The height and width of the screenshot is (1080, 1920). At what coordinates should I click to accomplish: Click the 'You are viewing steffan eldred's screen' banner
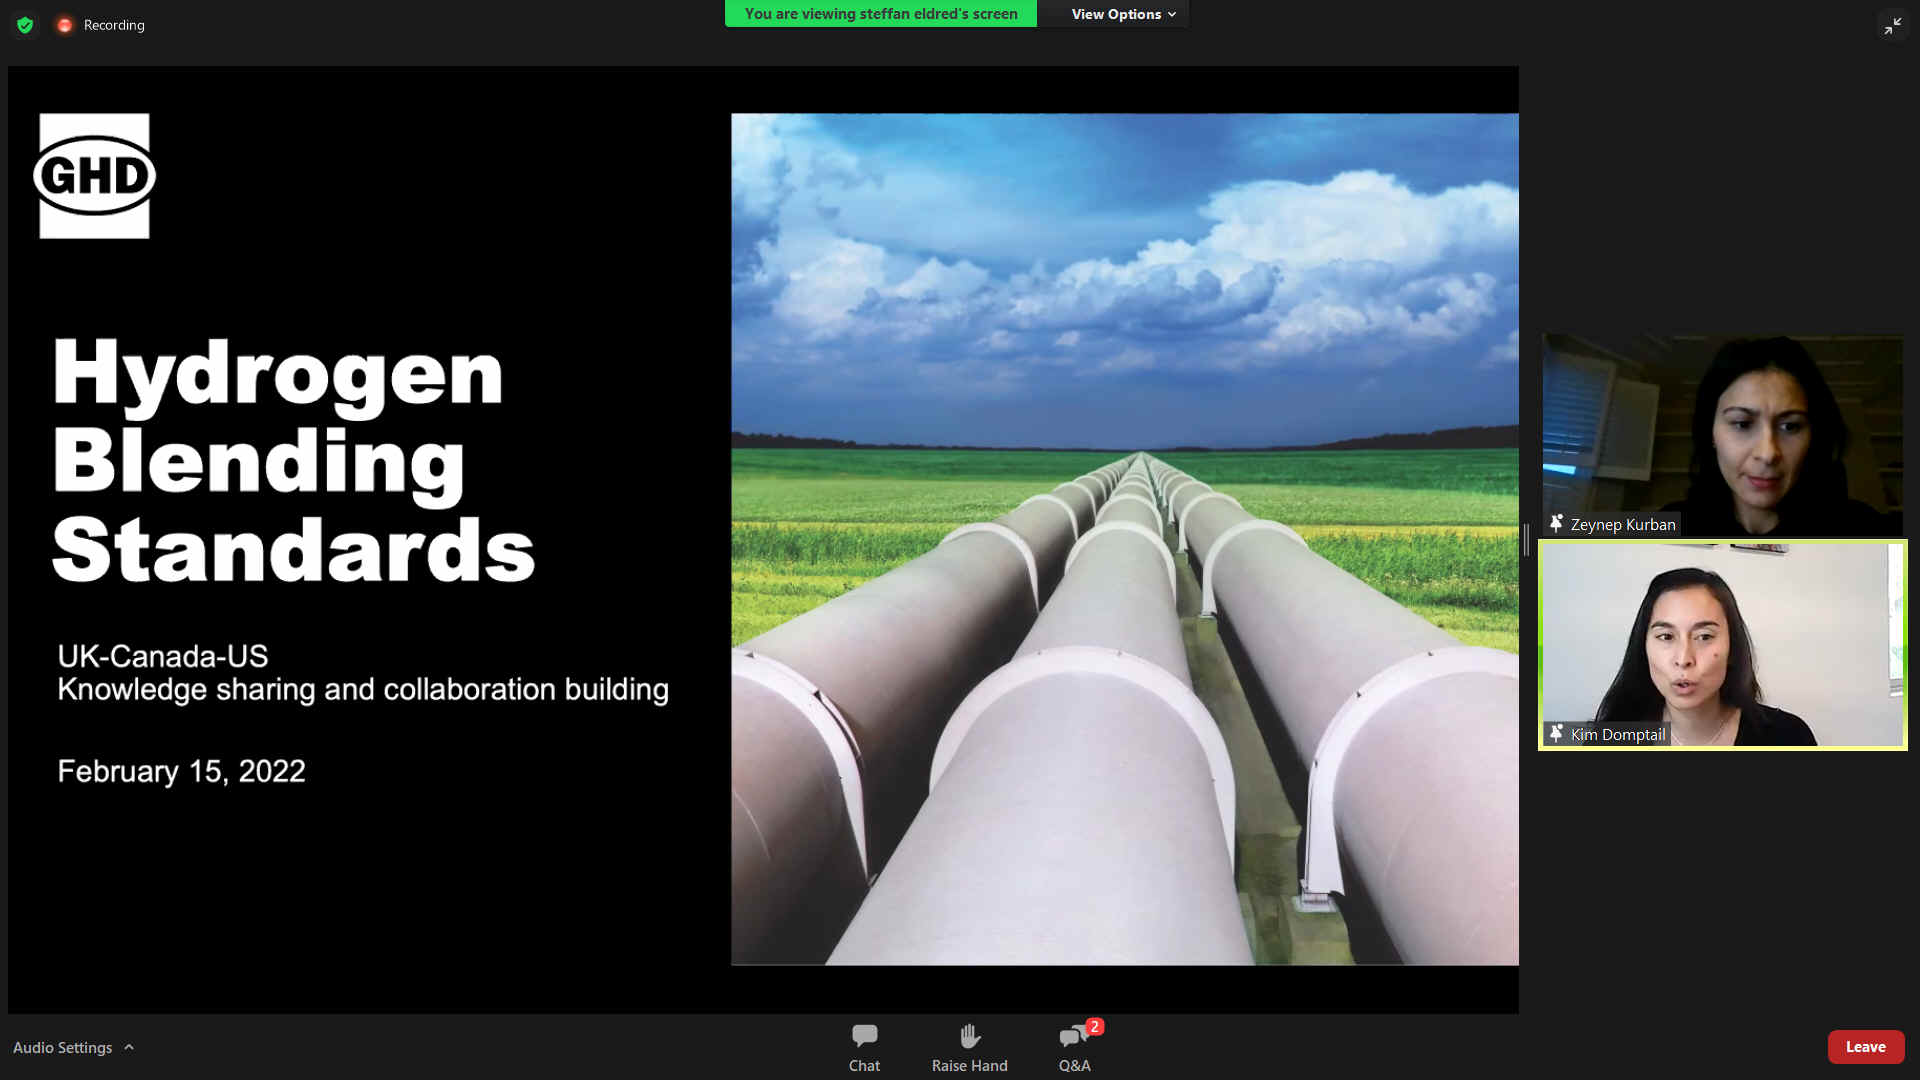(x=880, y=13)
